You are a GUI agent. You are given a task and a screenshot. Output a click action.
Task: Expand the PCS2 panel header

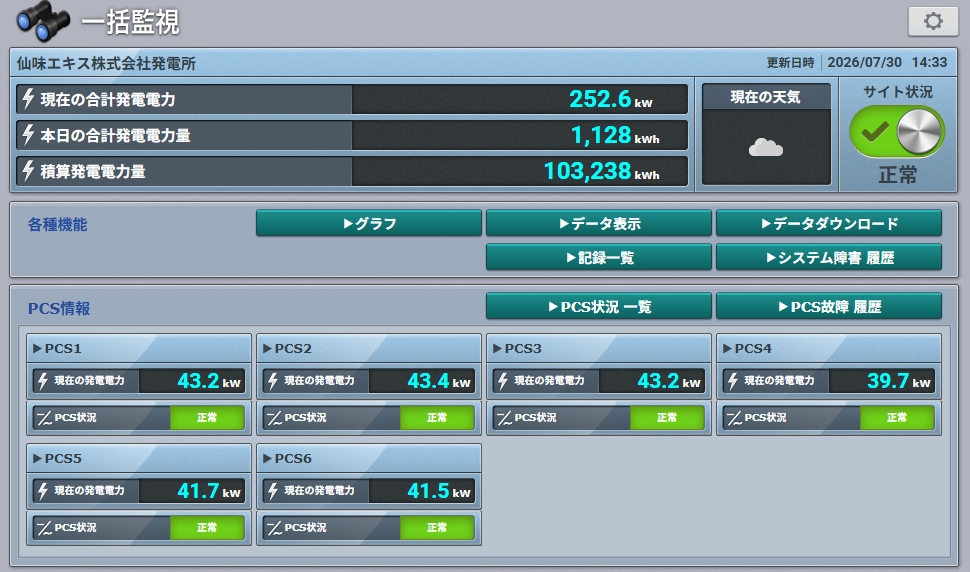(x=369, y=348)
